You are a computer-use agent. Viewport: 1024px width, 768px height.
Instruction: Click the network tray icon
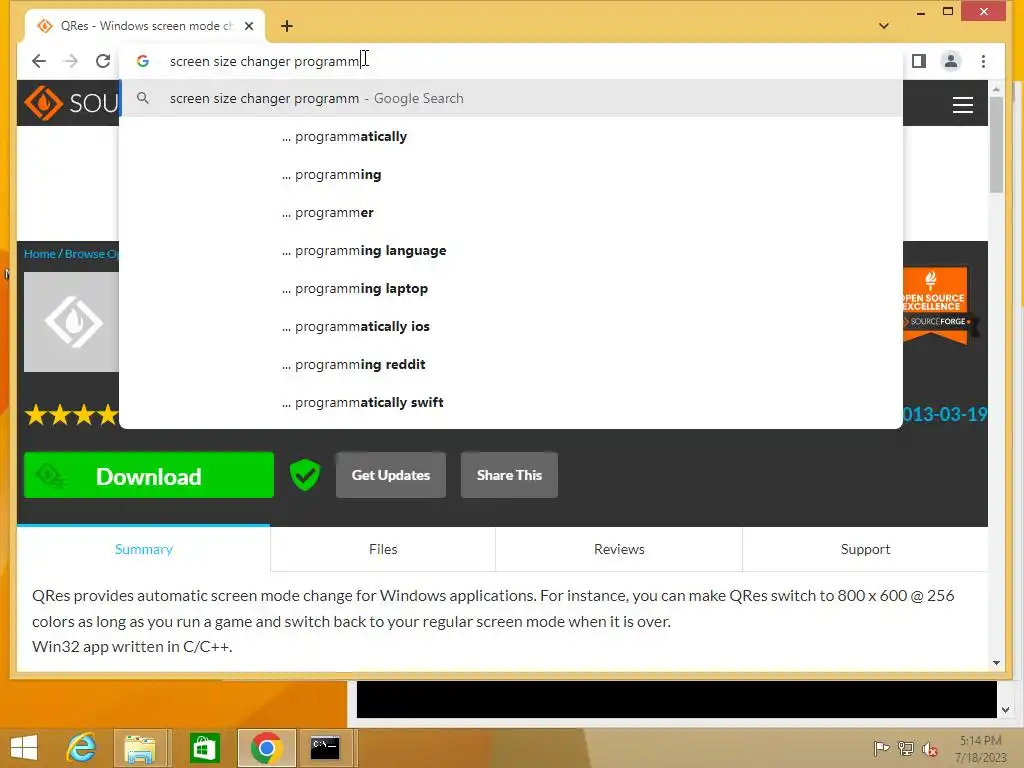pos(906,748)
